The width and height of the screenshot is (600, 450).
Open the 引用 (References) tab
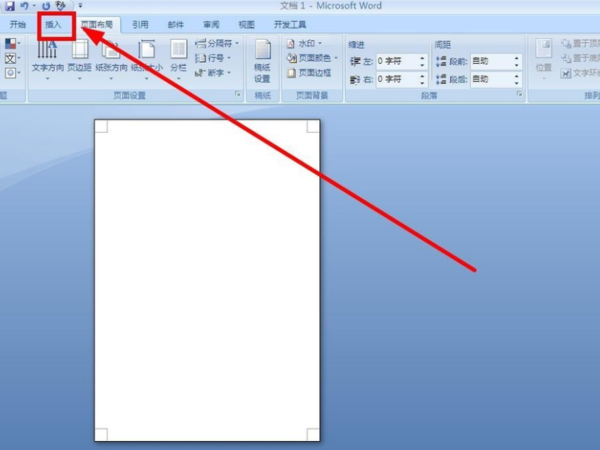(x=140, y=25)
